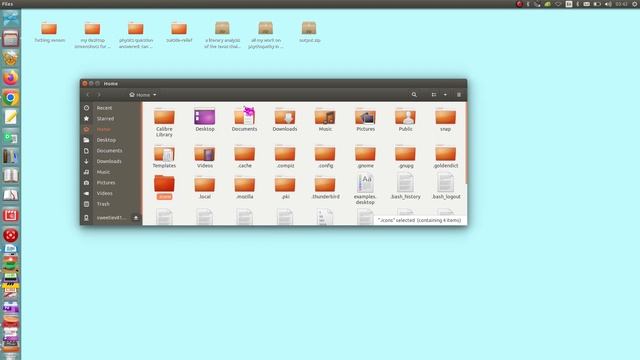Select the .config folder

coord(325,156)
